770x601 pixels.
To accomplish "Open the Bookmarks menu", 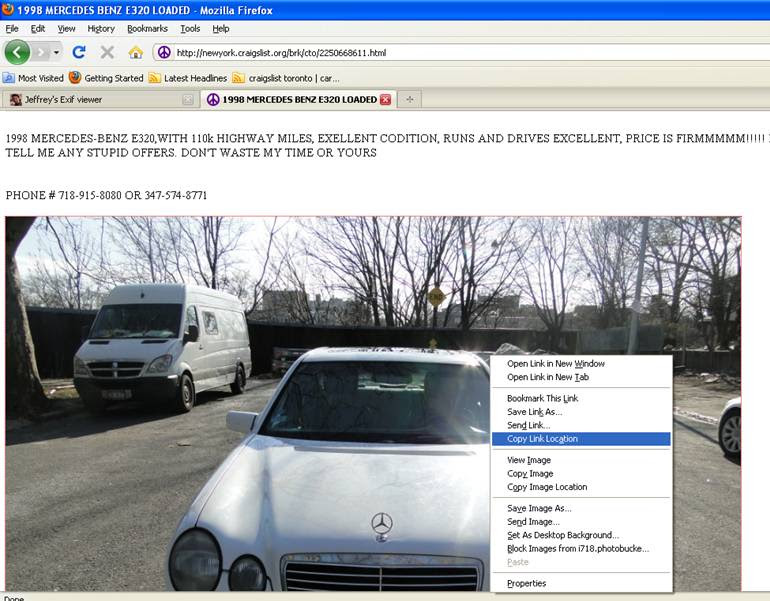I will click(x=147, y=28).
